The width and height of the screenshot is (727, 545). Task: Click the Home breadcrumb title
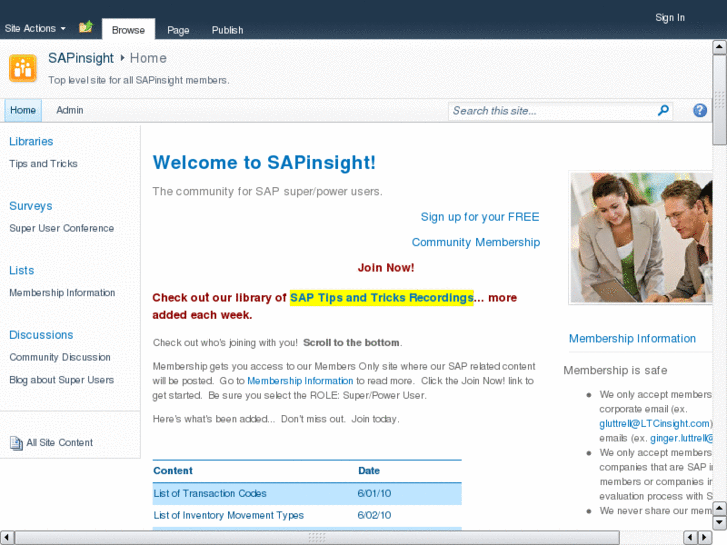tap(148, 58)
